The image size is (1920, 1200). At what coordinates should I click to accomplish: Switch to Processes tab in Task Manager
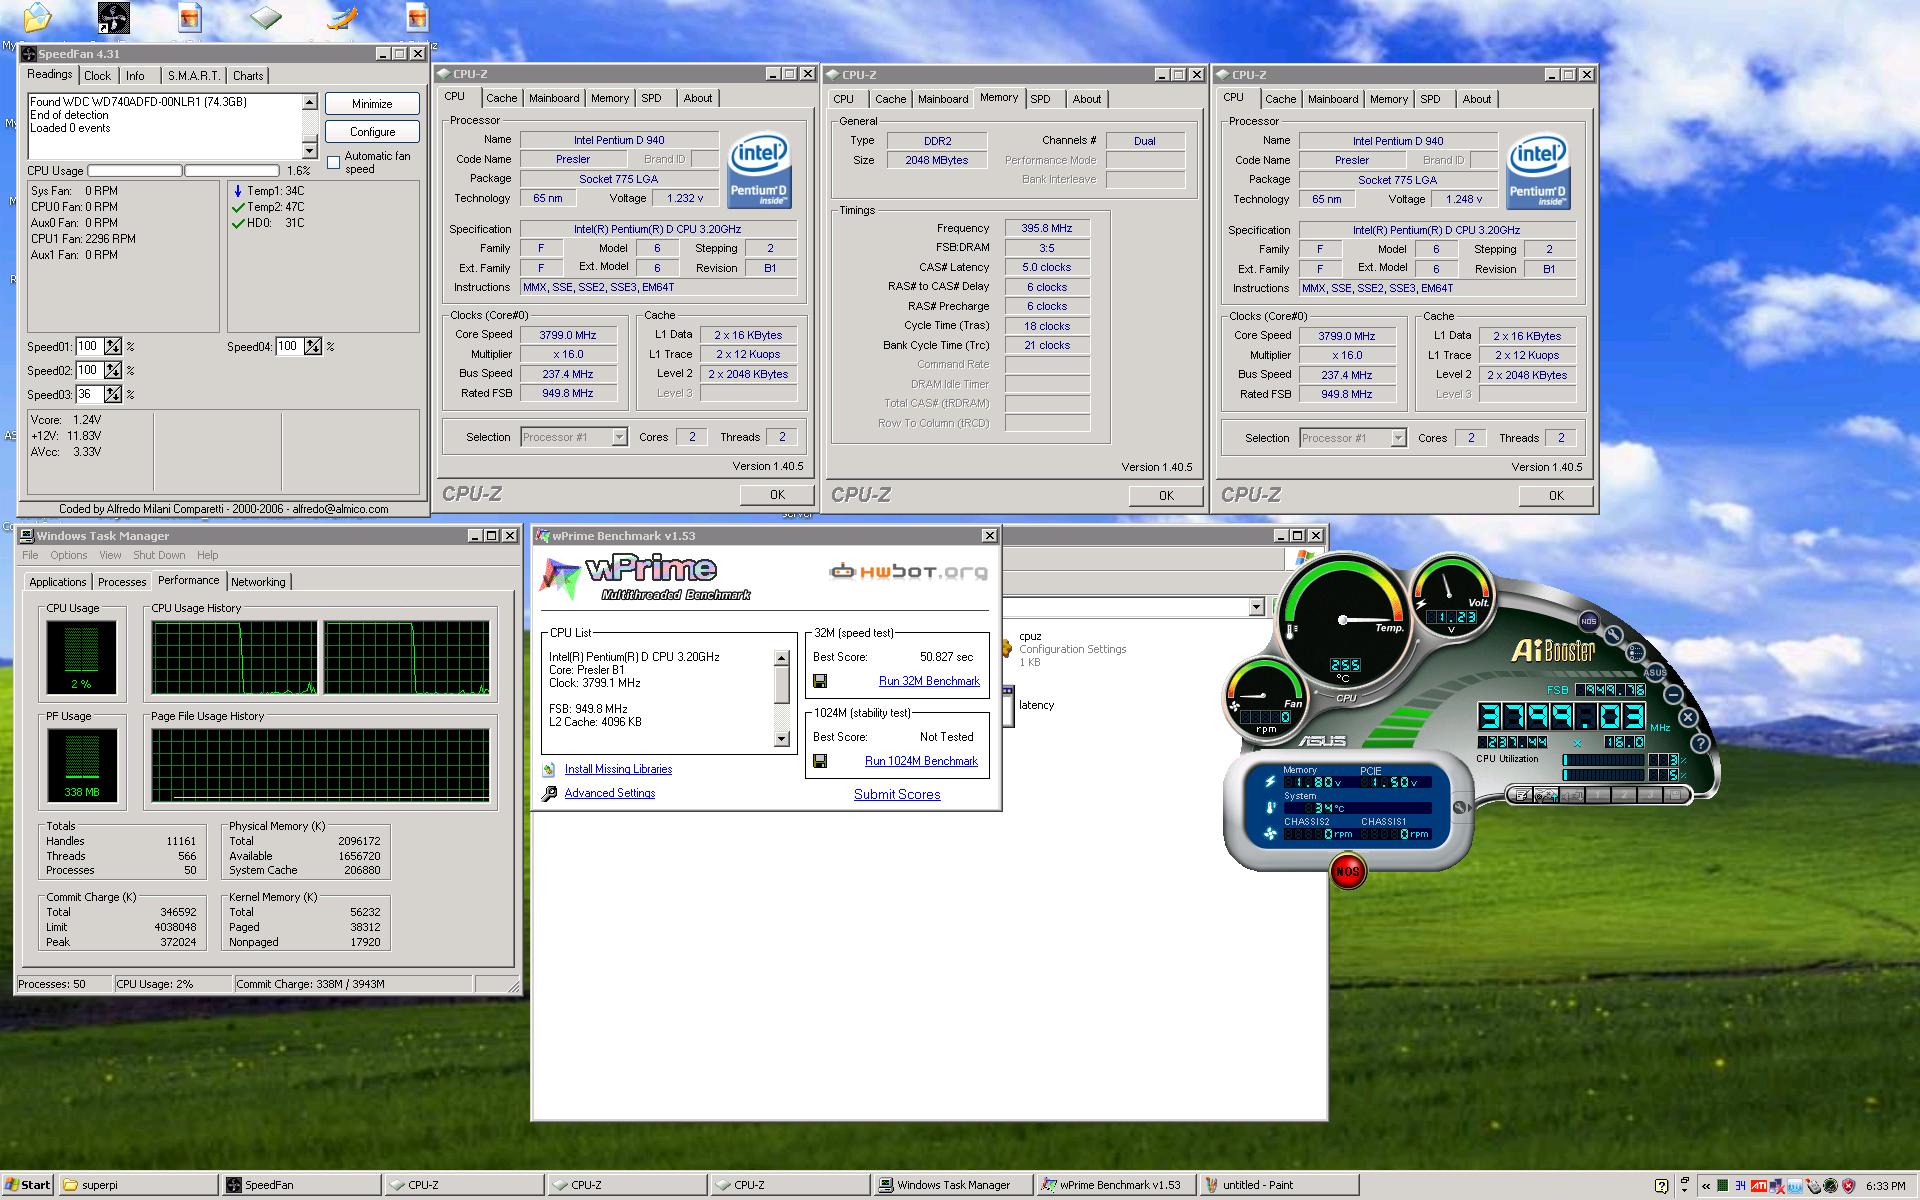[x=122, y=582]
